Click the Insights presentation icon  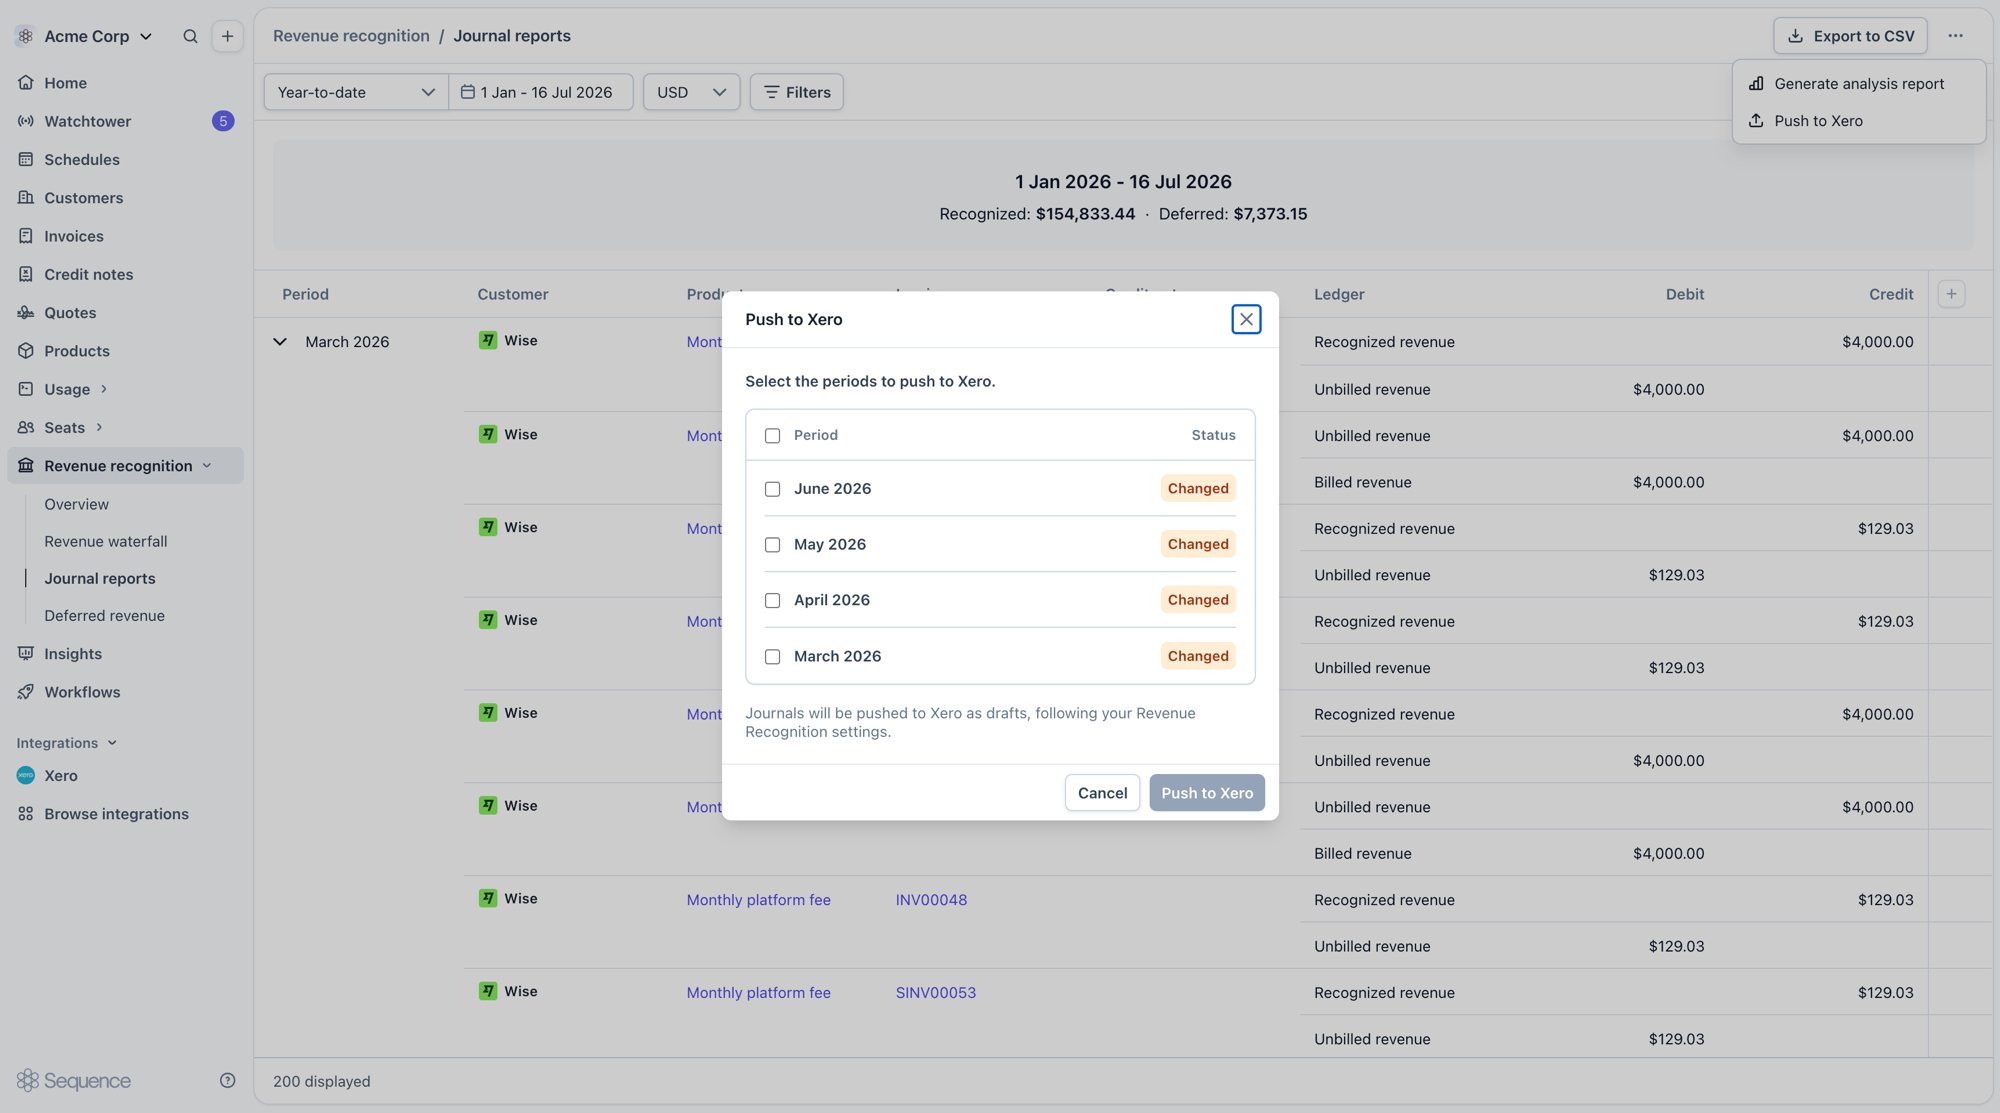(26, 654)
